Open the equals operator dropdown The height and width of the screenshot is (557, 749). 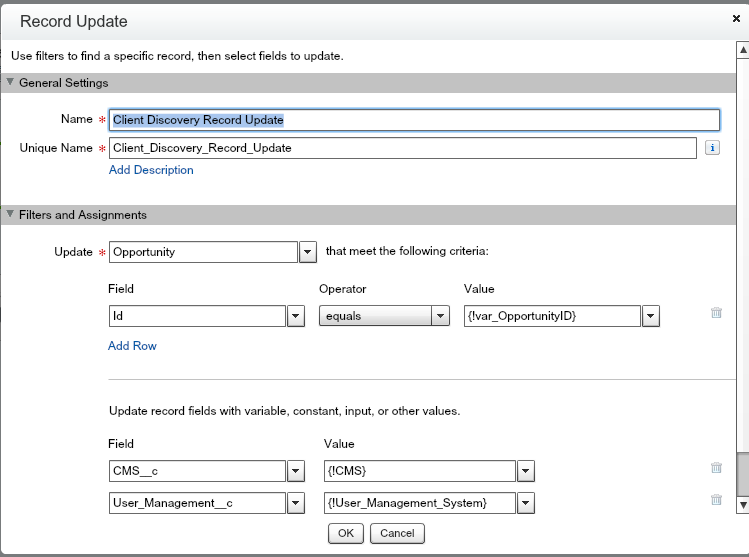(440, 316)
